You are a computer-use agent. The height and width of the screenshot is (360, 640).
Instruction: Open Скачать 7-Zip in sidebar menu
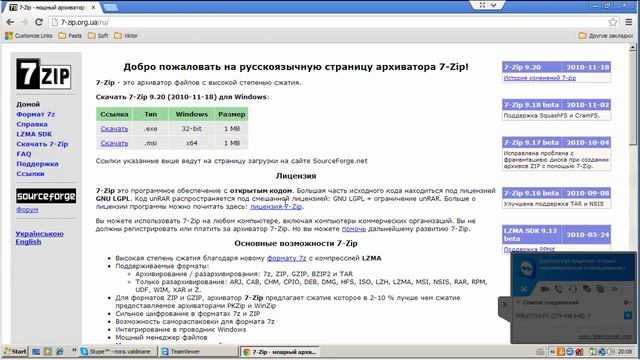coord(42,144)
